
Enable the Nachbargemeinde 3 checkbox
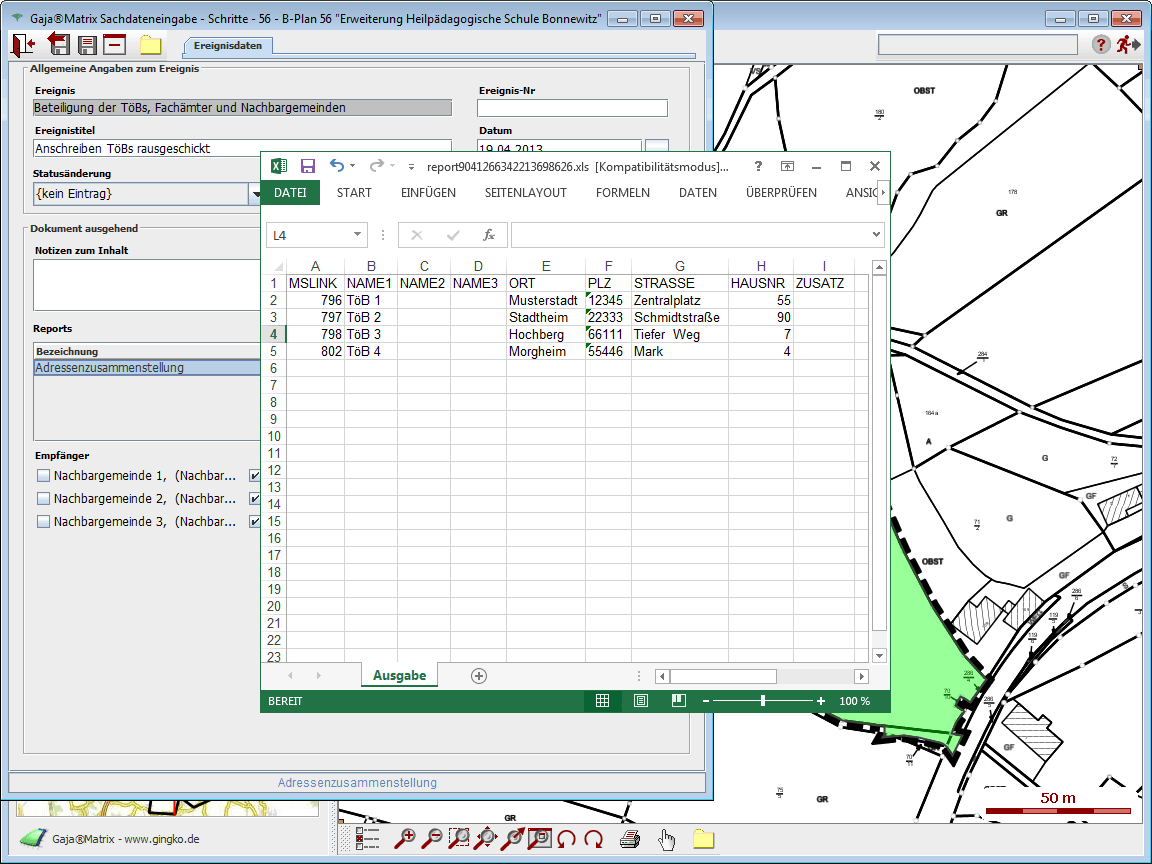[x=43, y=521]
